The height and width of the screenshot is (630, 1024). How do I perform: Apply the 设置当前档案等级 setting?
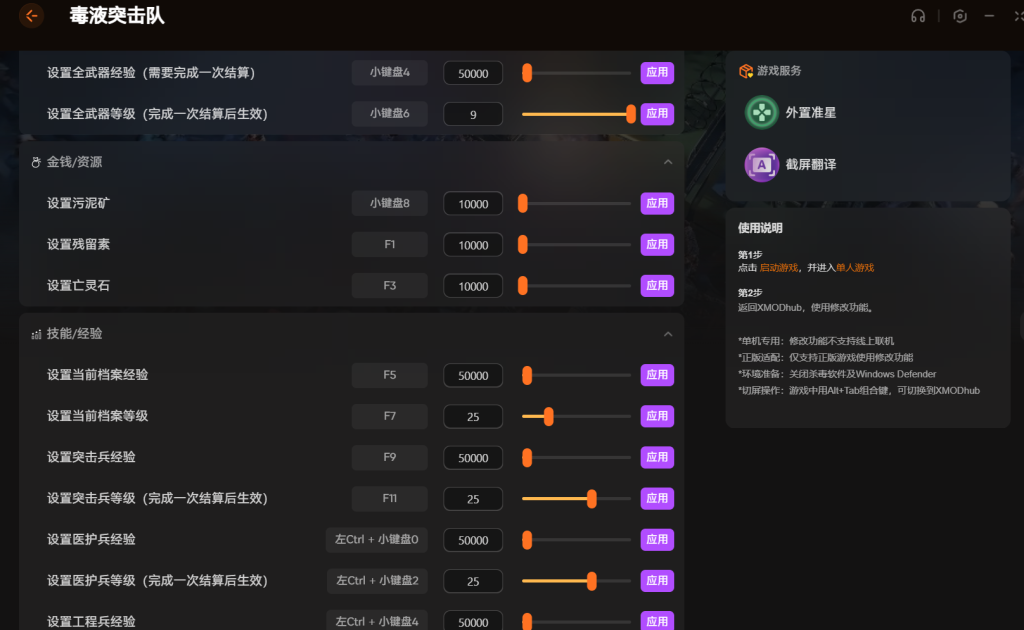657,416
